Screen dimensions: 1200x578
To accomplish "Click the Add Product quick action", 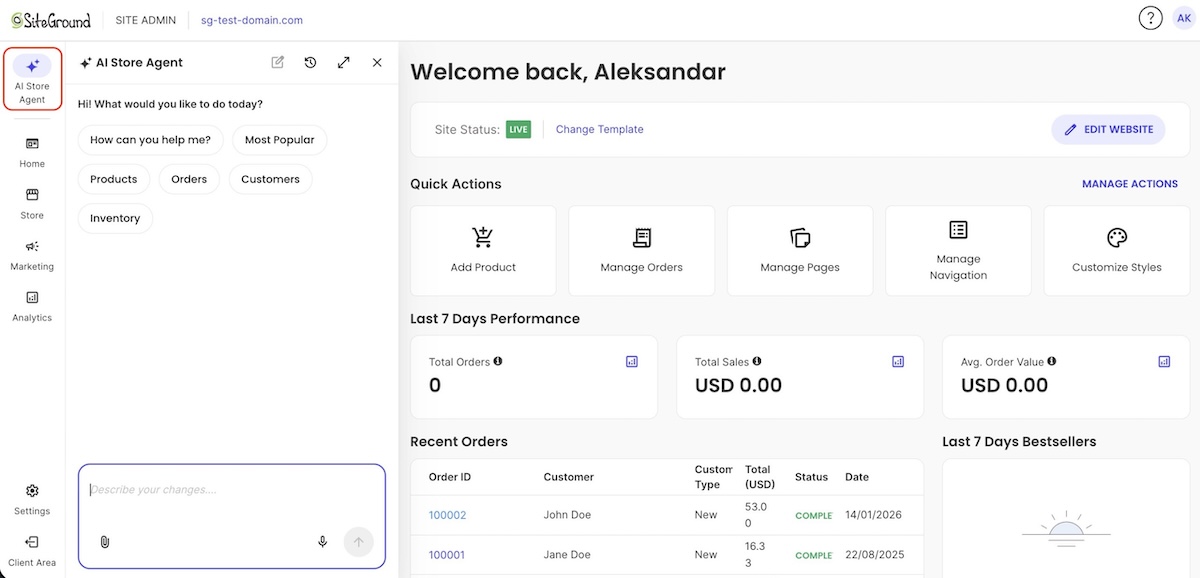I will coord(483,251).
